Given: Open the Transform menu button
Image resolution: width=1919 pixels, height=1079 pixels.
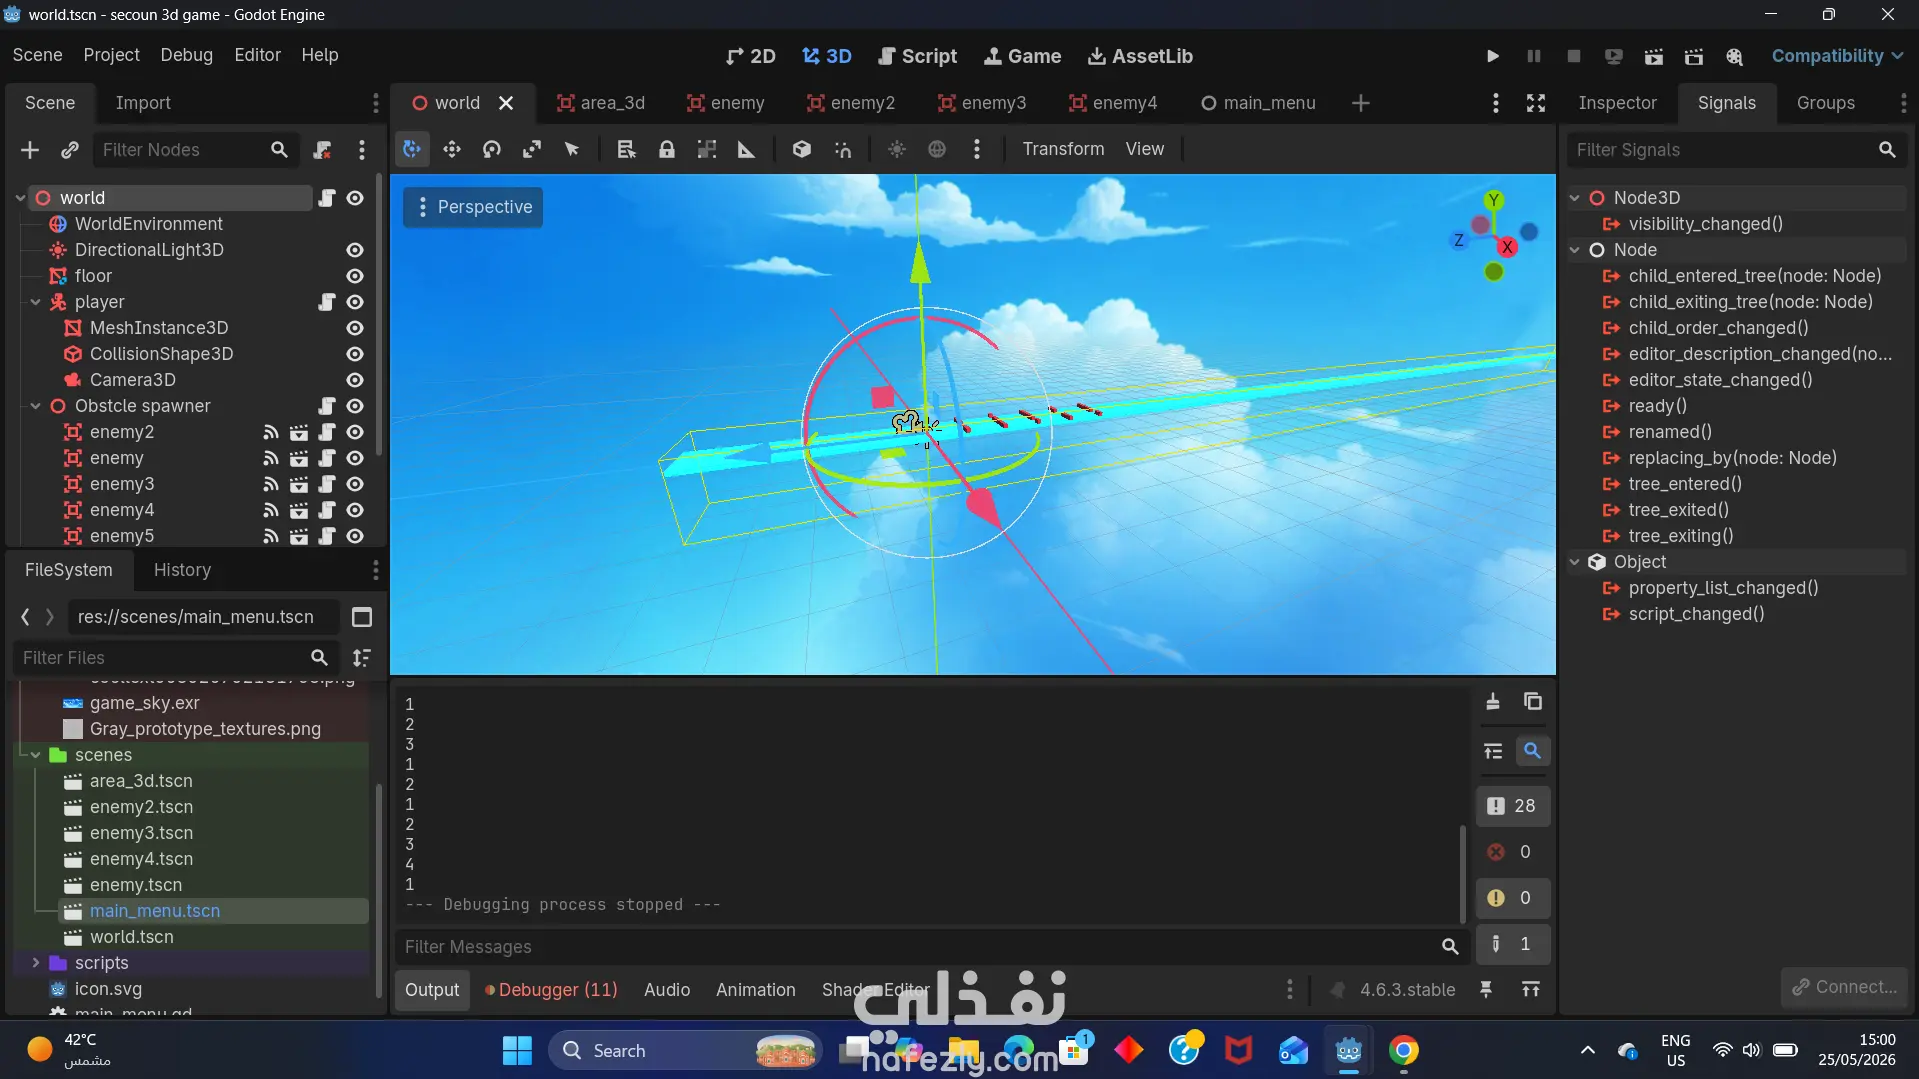Looking at the screenshot, I should pyautogui.click(x=1063, y=149).
